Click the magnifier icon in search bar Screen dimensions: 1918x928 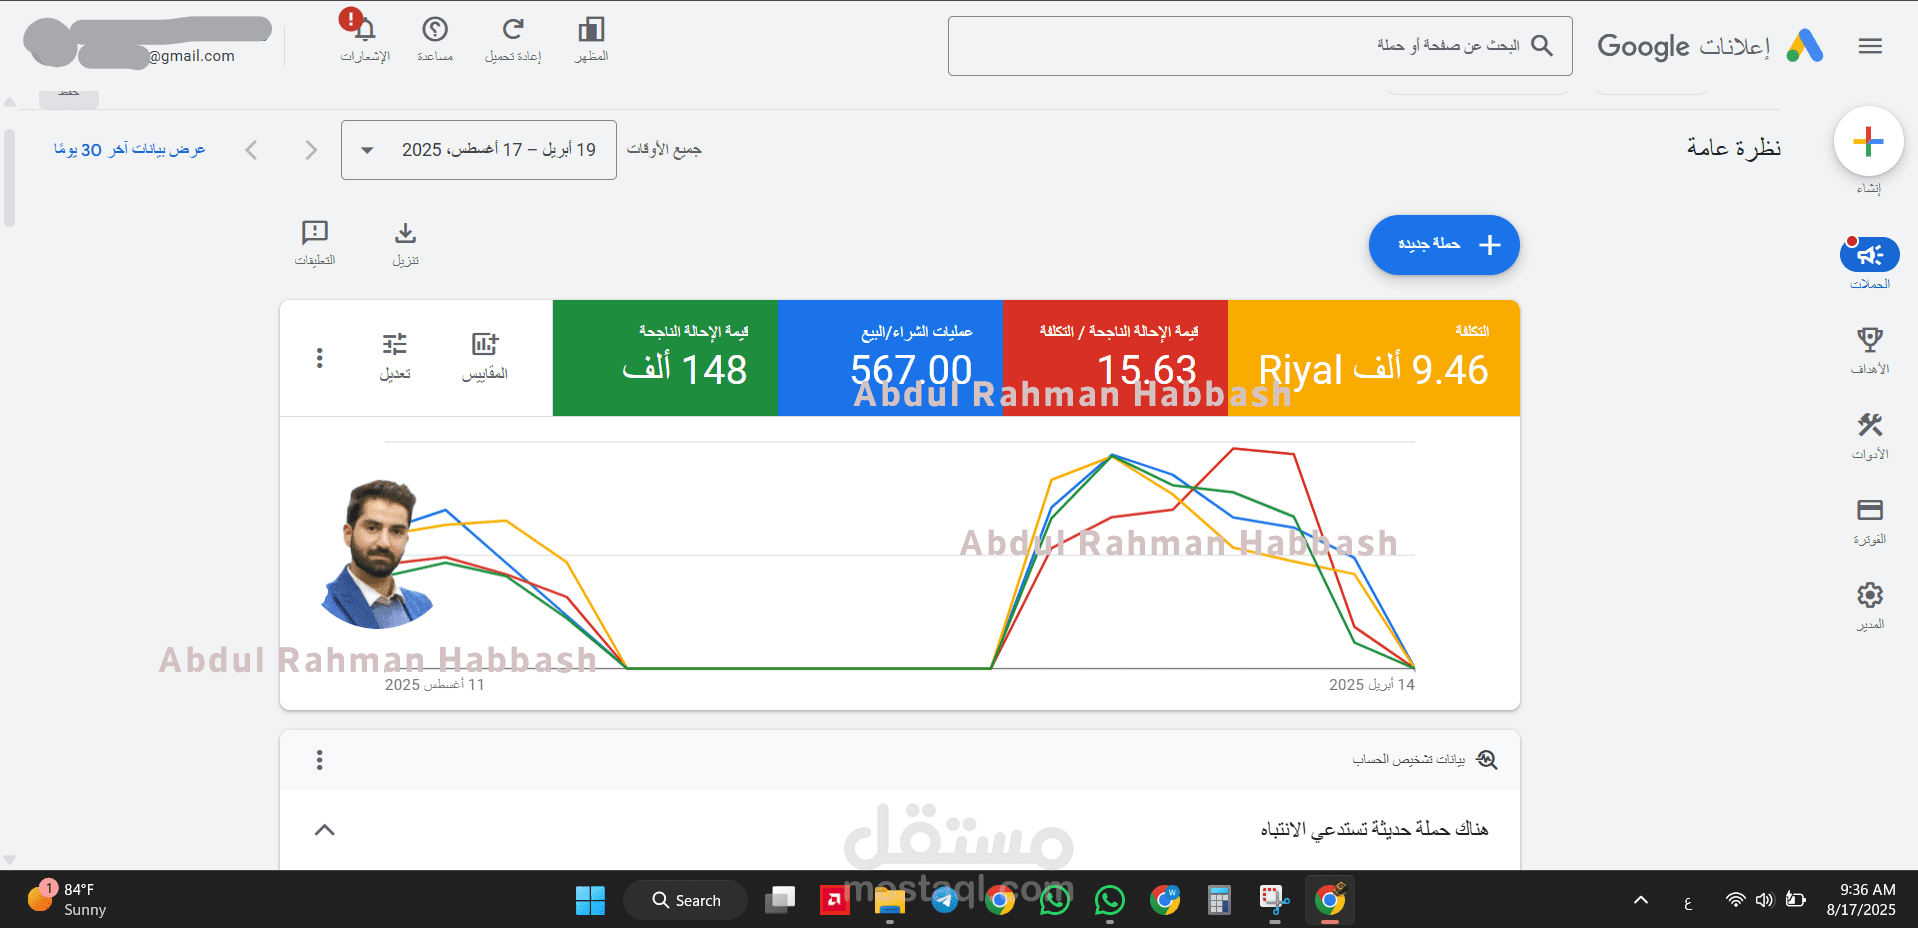1542,45
